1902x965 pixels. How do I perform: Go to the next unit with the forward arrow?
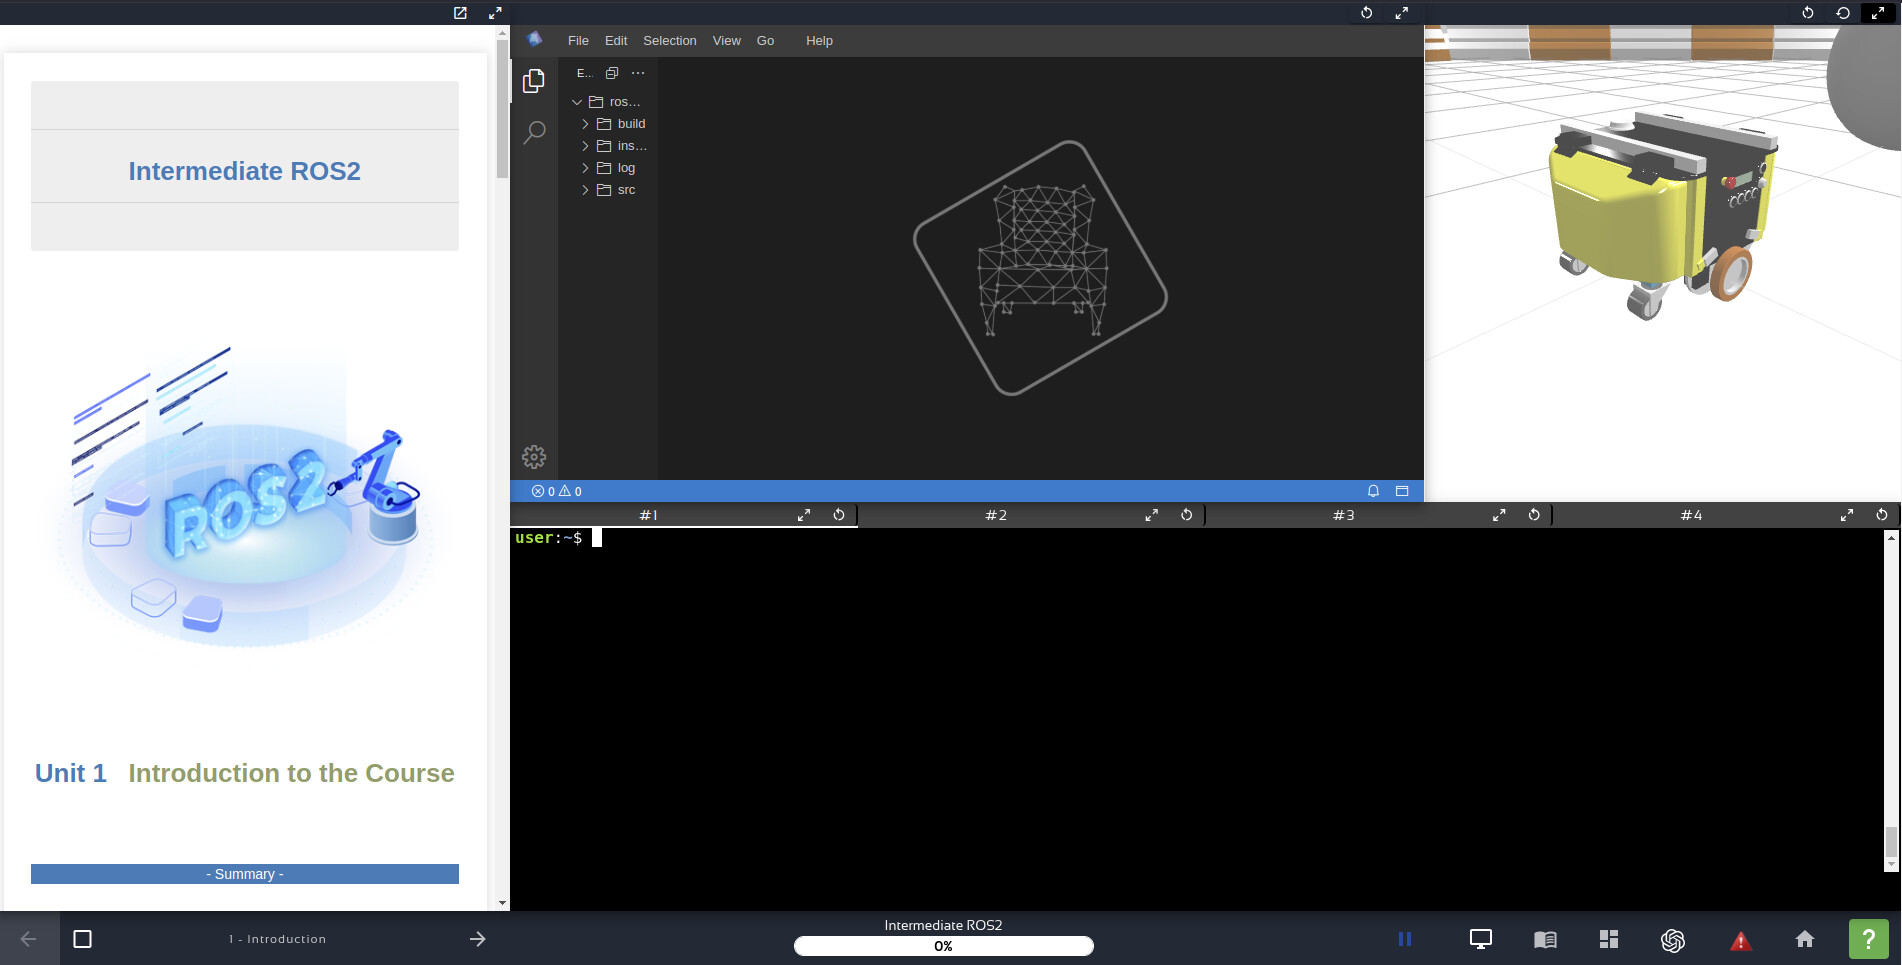point(478,939)
